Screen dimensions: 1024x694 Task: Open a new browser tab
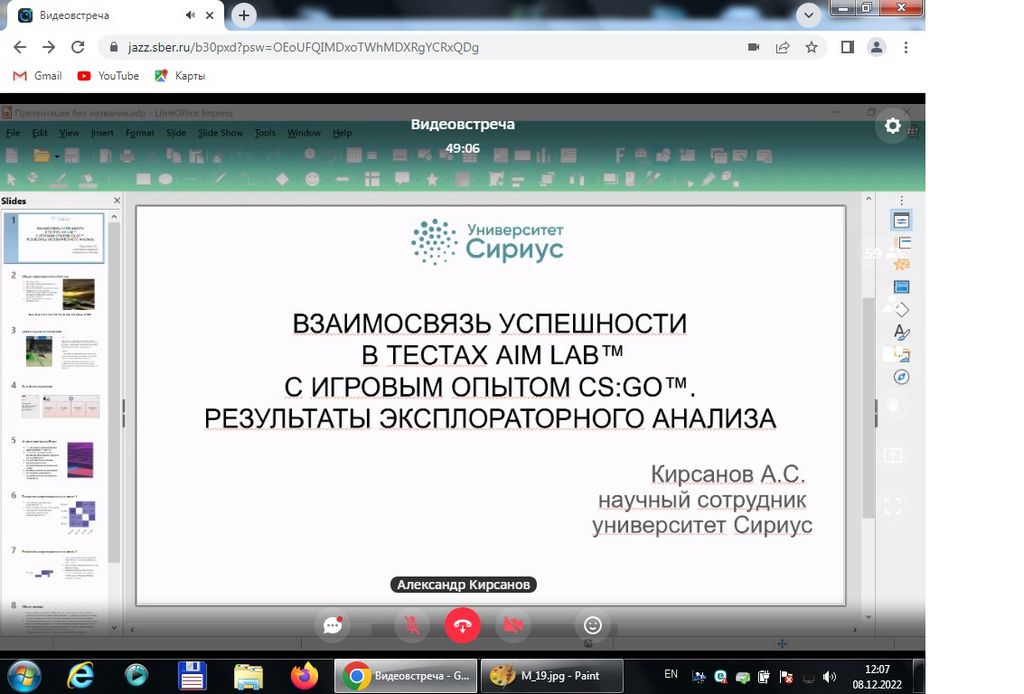point(244,15)
